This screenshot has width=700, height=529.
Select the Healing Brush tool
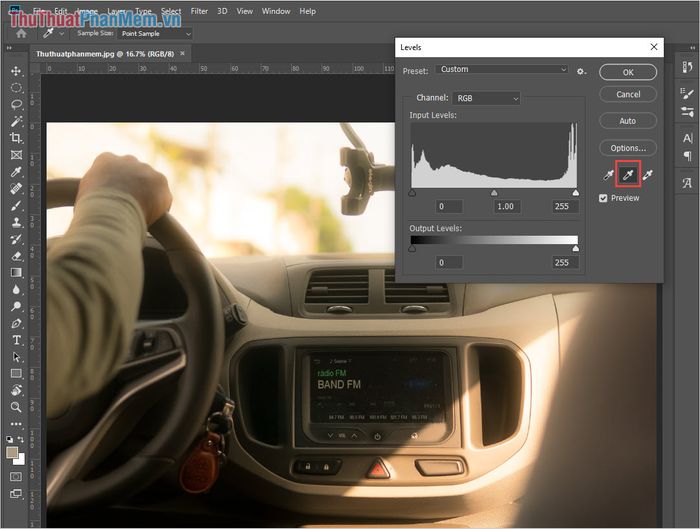[x=16, y=188]
